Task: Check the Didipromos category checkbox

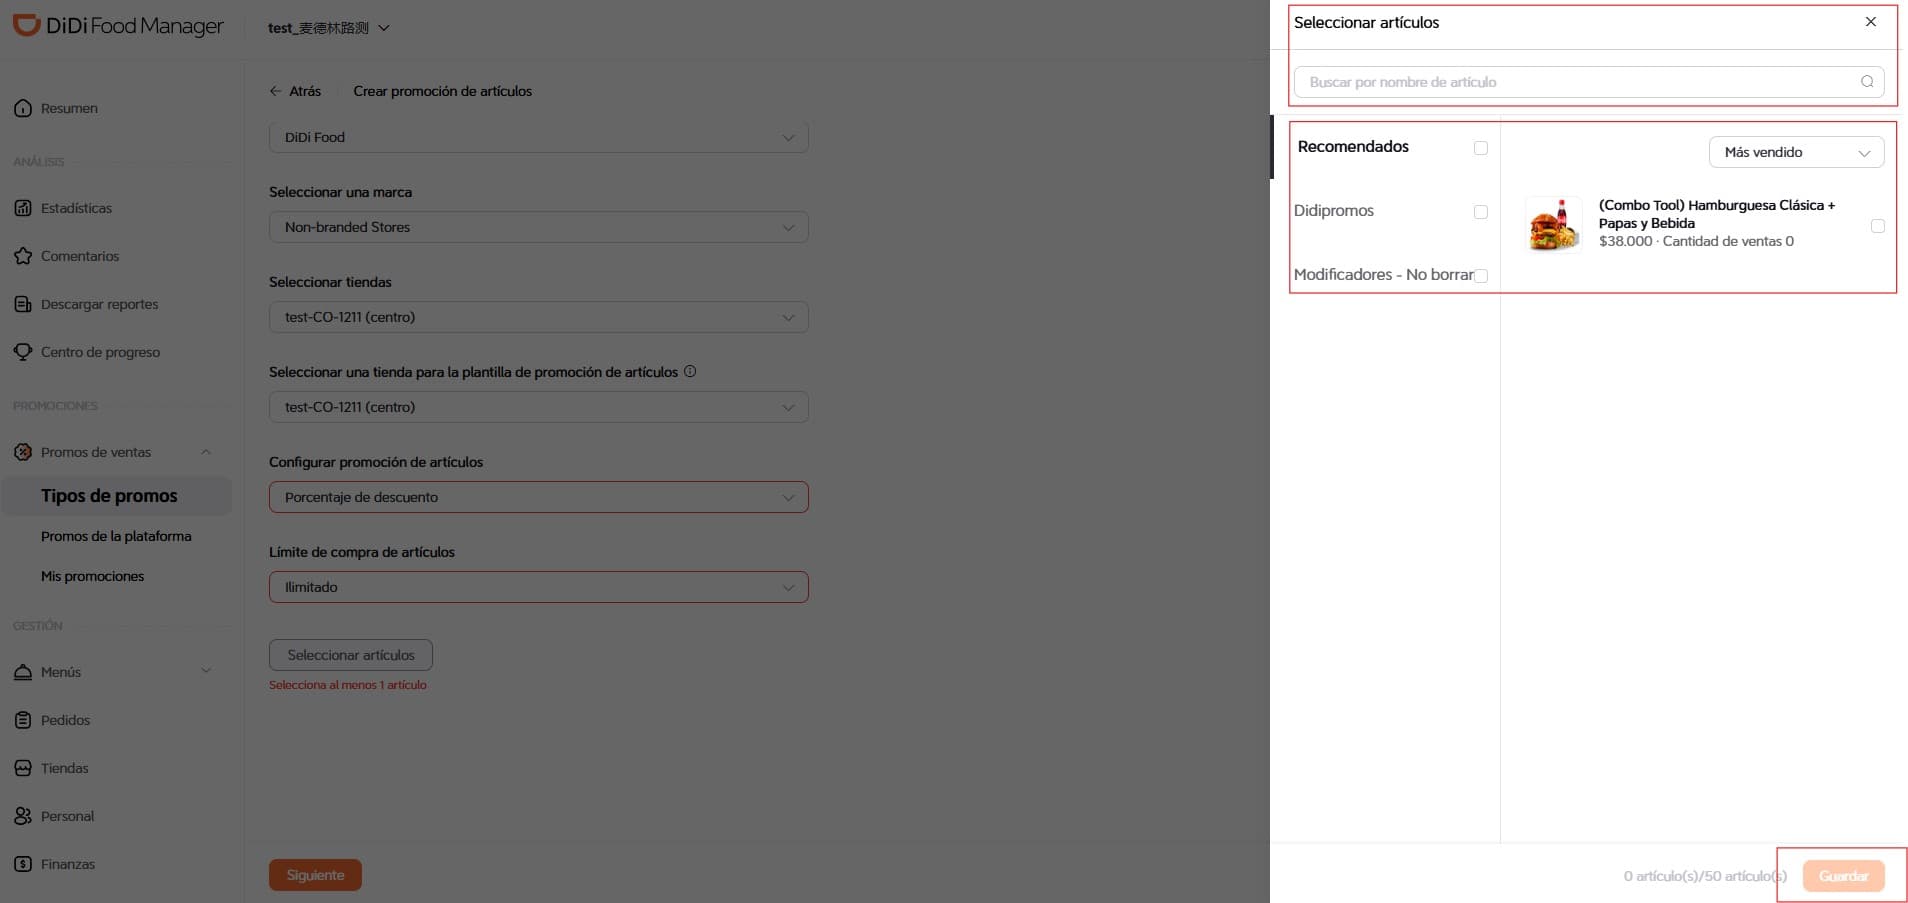Action: [1481, 211]
